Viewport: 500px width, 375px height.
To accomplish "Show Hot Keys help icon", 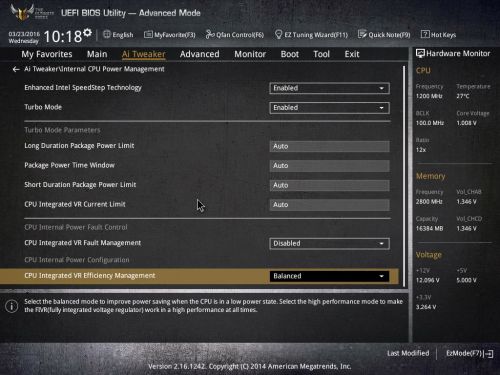I will click(x=425, y=34).
